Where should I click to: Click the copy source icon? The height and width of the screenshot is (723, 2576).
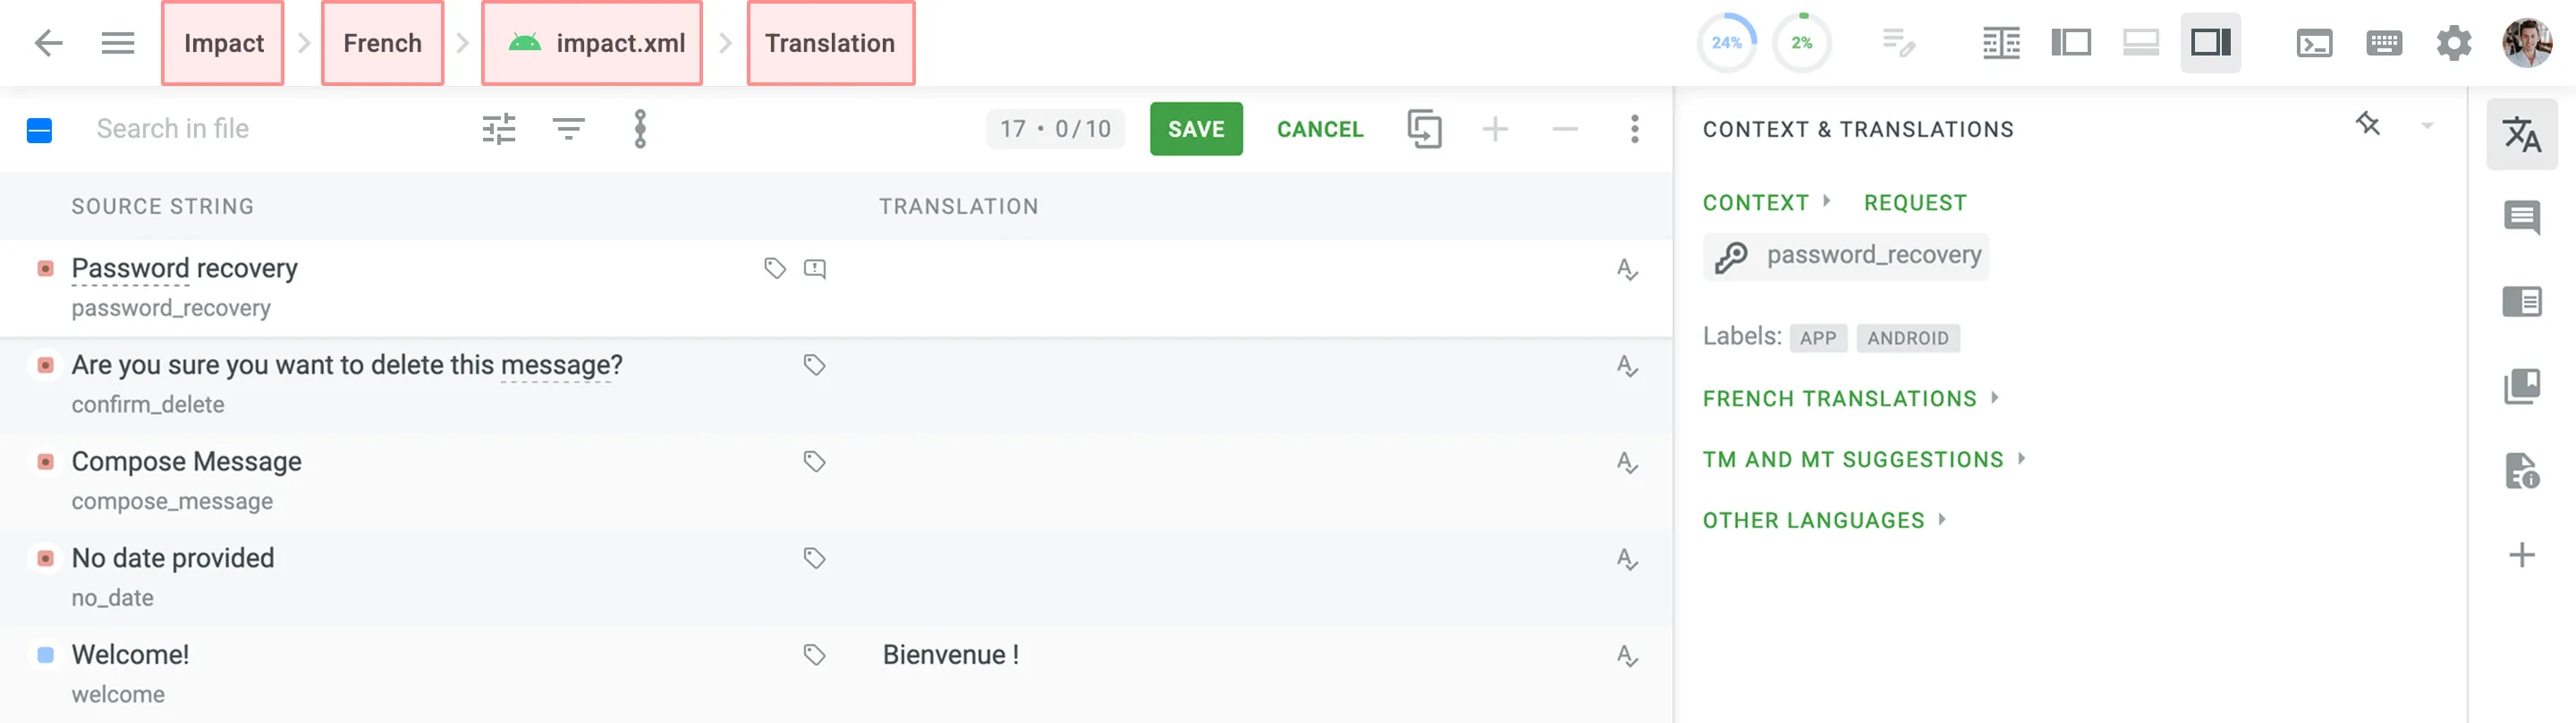(1424, 129)
